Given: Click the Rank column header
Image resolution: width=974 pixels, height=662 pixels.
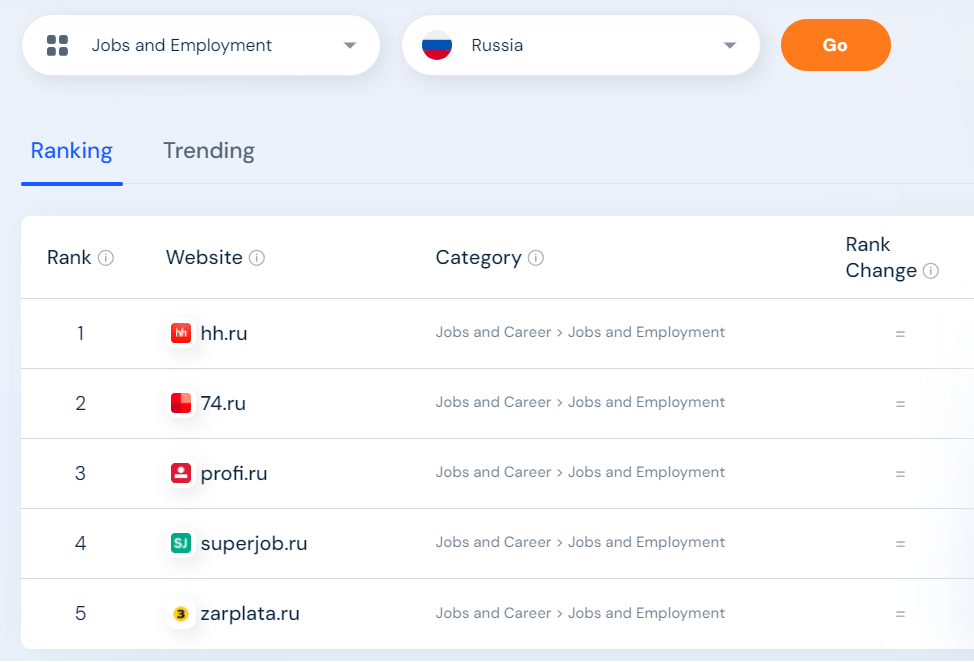Looking at the screenshot, I should click(69, 258).
